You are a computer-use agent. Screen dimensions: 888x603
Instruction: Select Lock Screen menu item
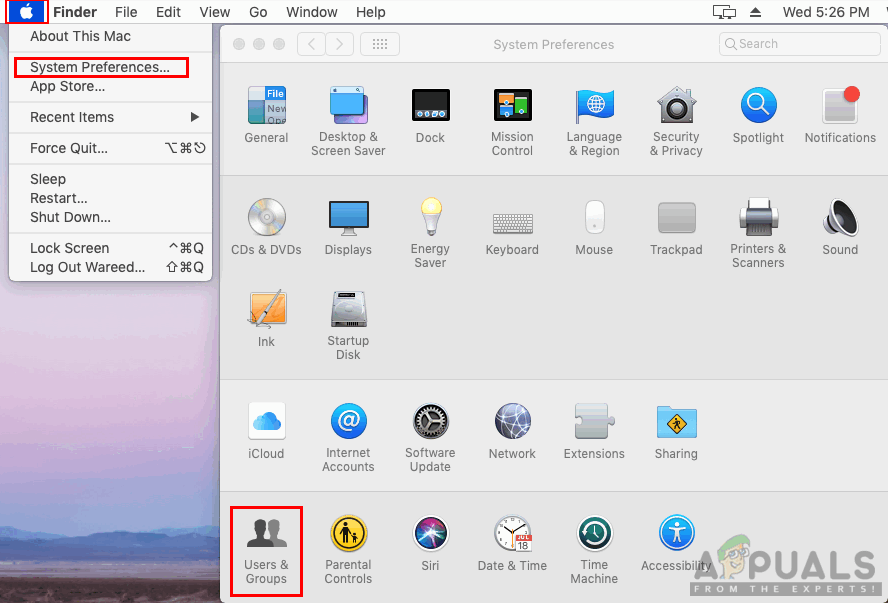point(110,248)
